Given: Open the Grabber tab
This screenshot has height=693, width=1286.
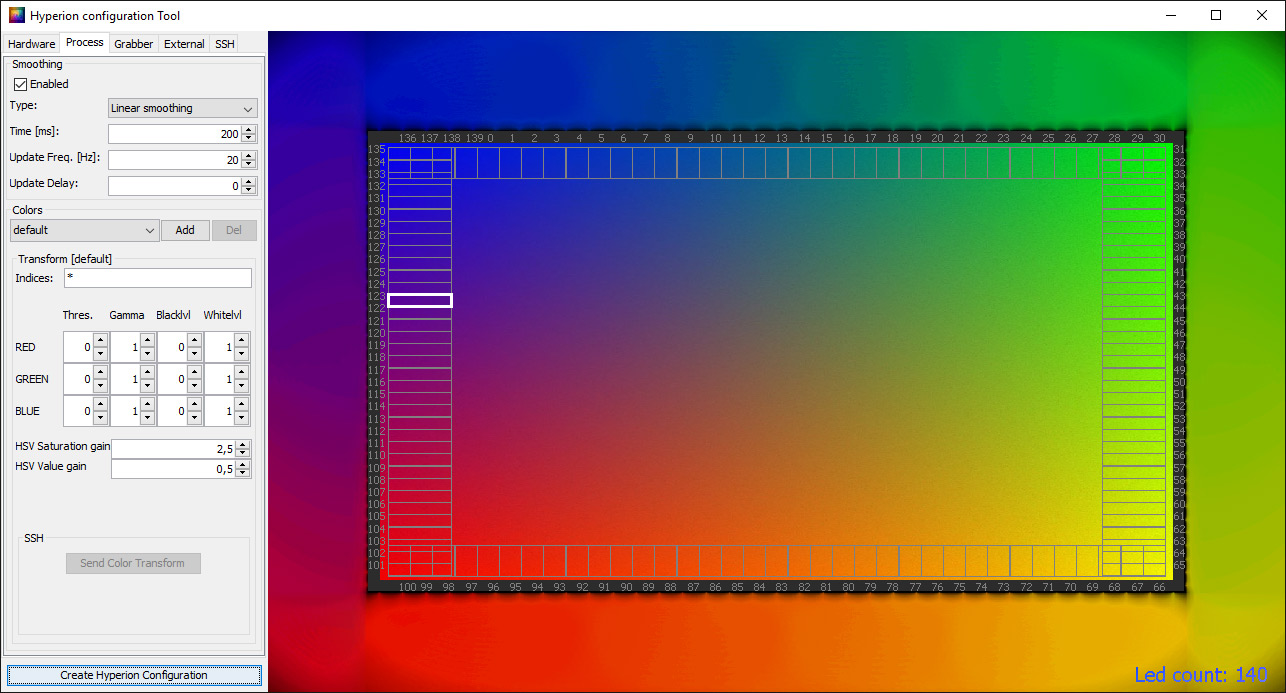Looking at the screenshot, I should click(x=133, y=44).
